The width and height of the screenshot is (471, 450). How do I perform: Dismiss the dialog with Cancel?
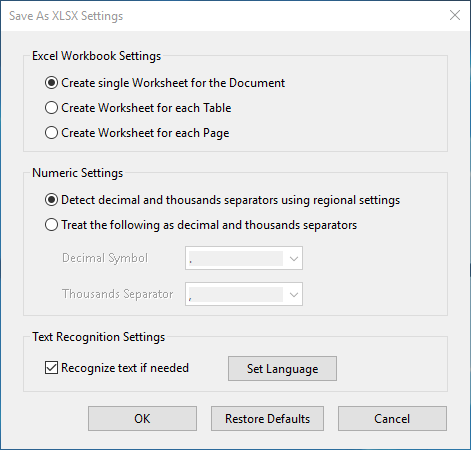[392, 419]
